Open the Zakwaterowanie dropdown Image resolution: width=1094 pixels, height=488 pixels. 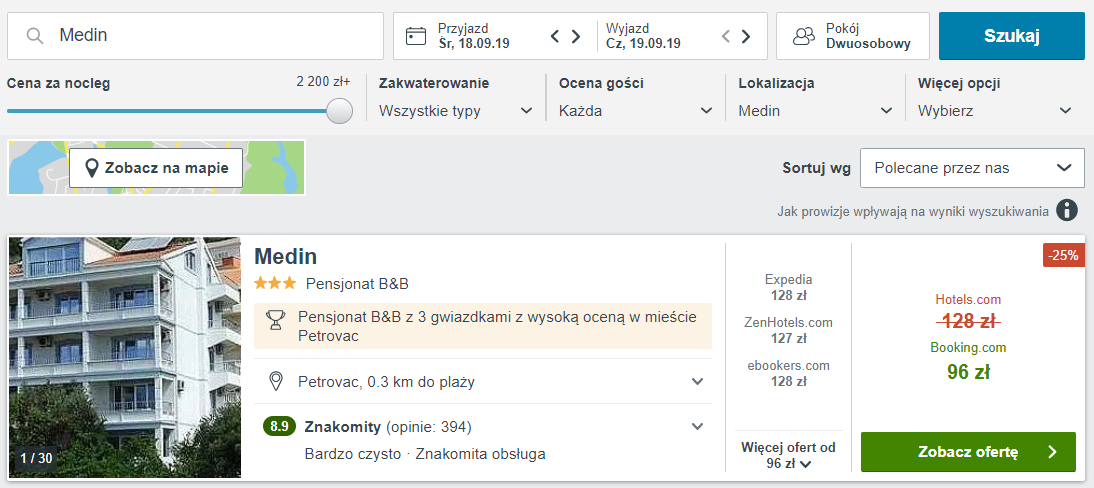point(455,110)
